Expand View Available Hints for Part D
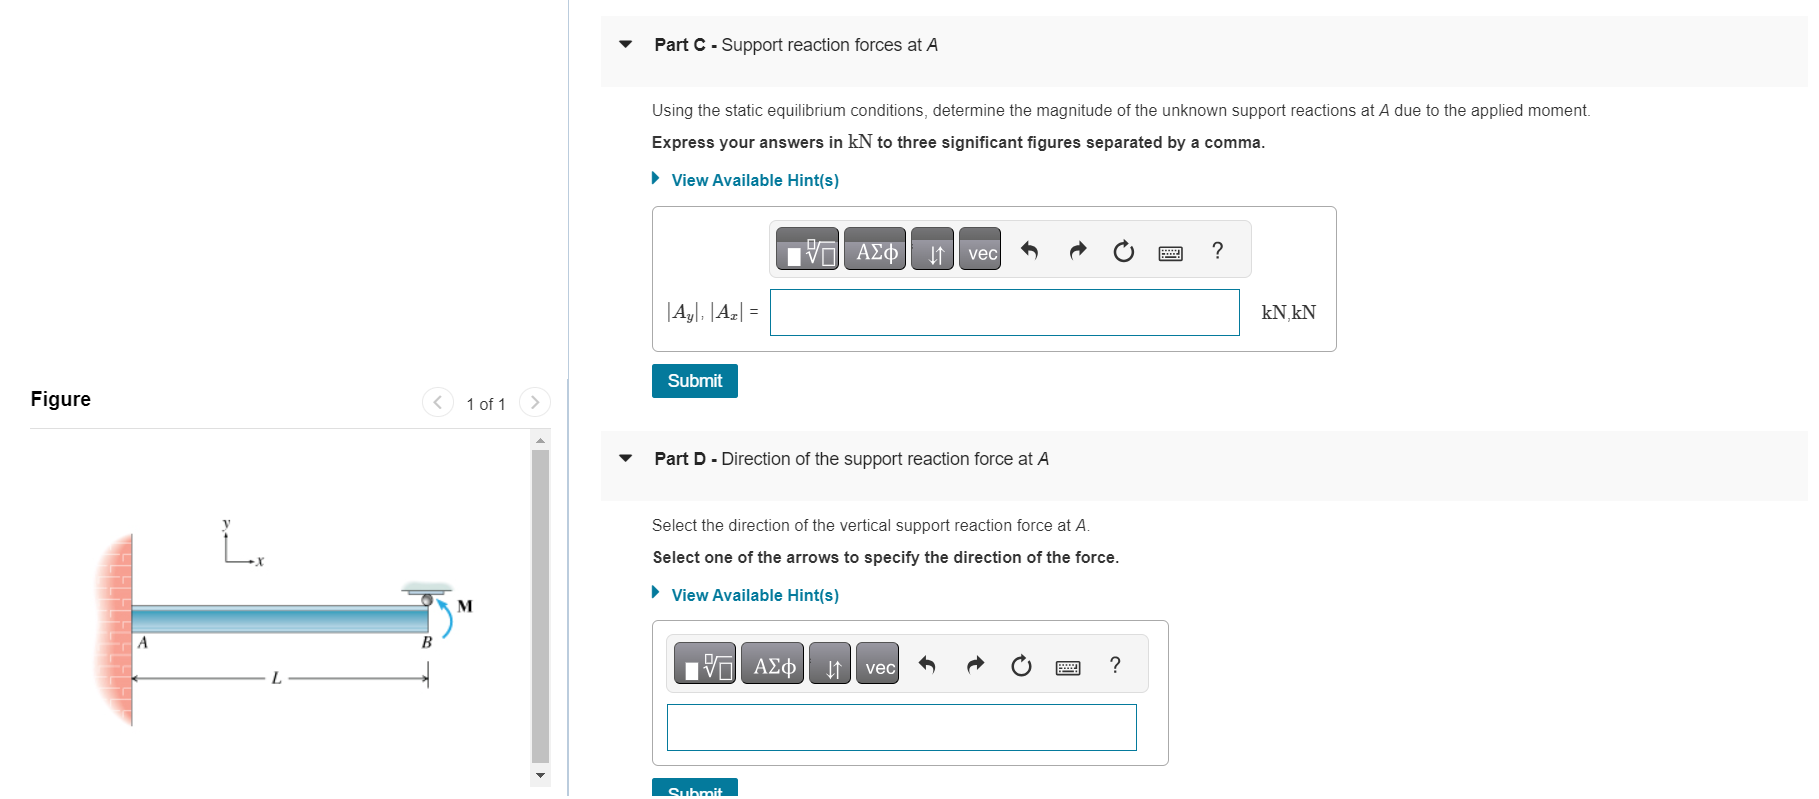 click(x=754, y=594)
